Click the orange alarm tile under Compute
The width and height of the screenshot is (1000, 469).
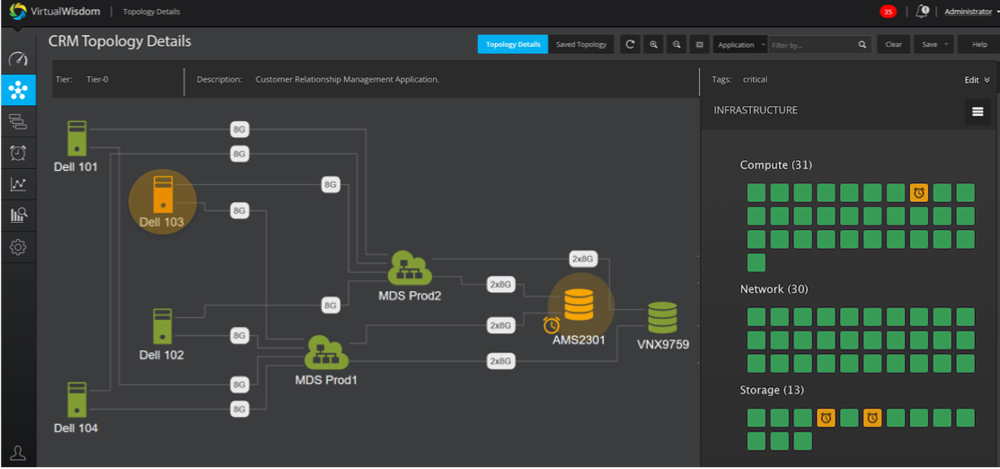point(919,193)
